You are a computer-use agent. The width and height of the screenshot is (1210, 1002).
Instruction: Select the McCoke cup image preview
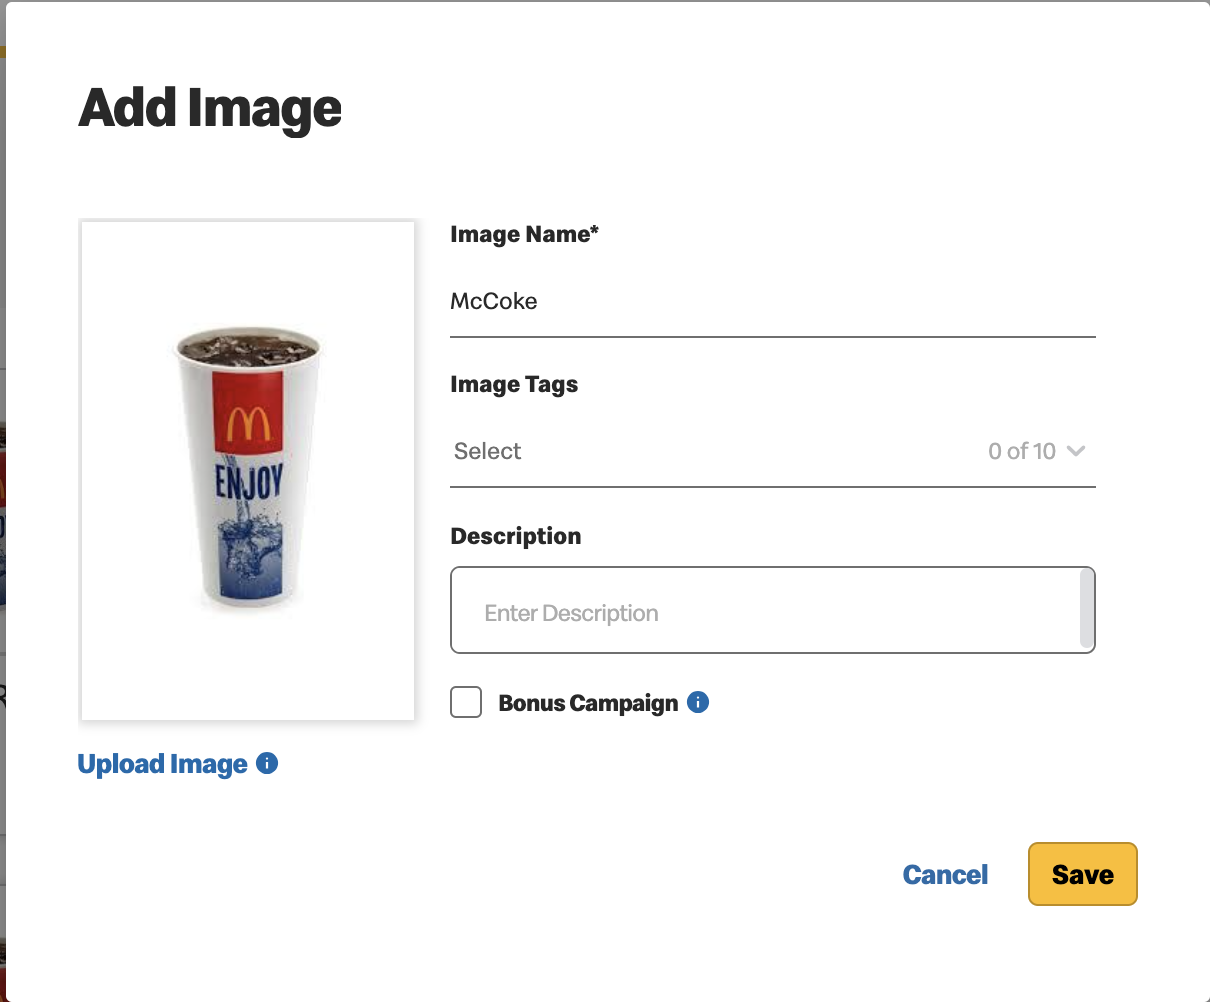[248, 470]
